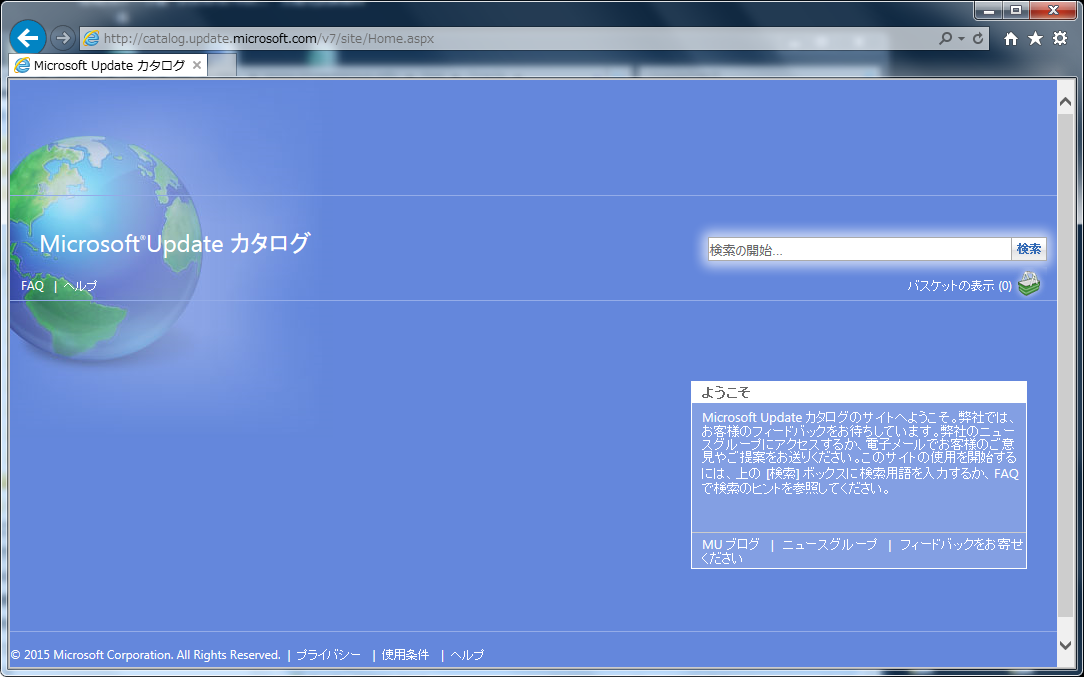Screen dimensions: 1084x677
Task: Open the Tools gear icon
Action: 1060,38
